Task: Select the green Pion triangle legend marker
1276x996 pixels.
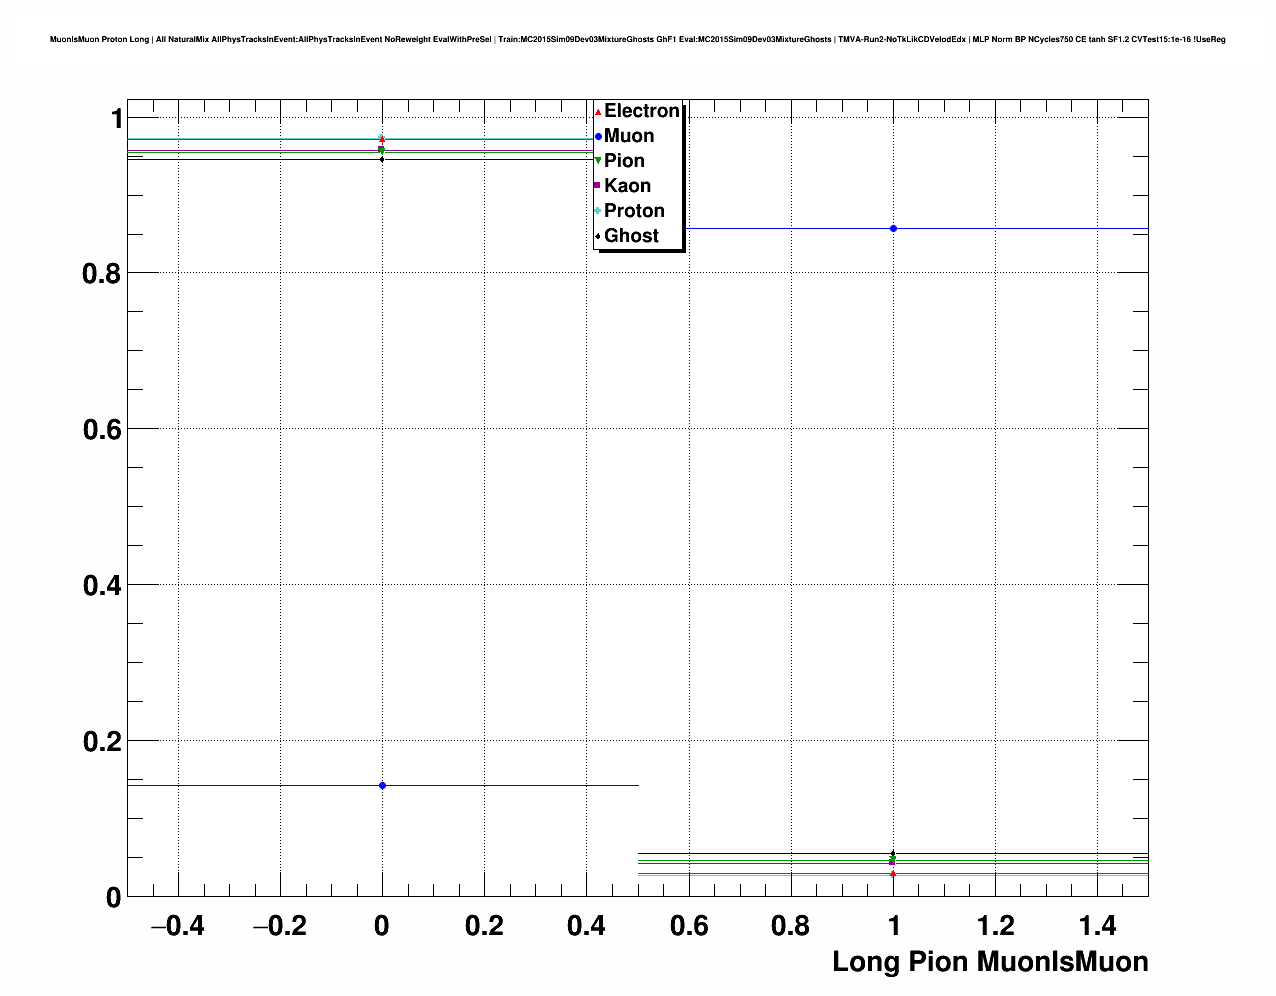Action: click(598, 161)
